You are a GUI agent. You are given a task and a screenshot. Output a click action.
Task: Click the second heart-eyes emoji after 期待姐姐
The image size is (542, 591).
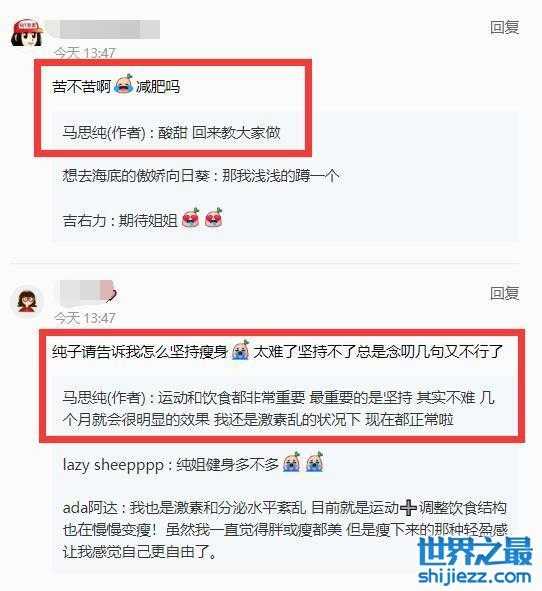click(214, 217)
